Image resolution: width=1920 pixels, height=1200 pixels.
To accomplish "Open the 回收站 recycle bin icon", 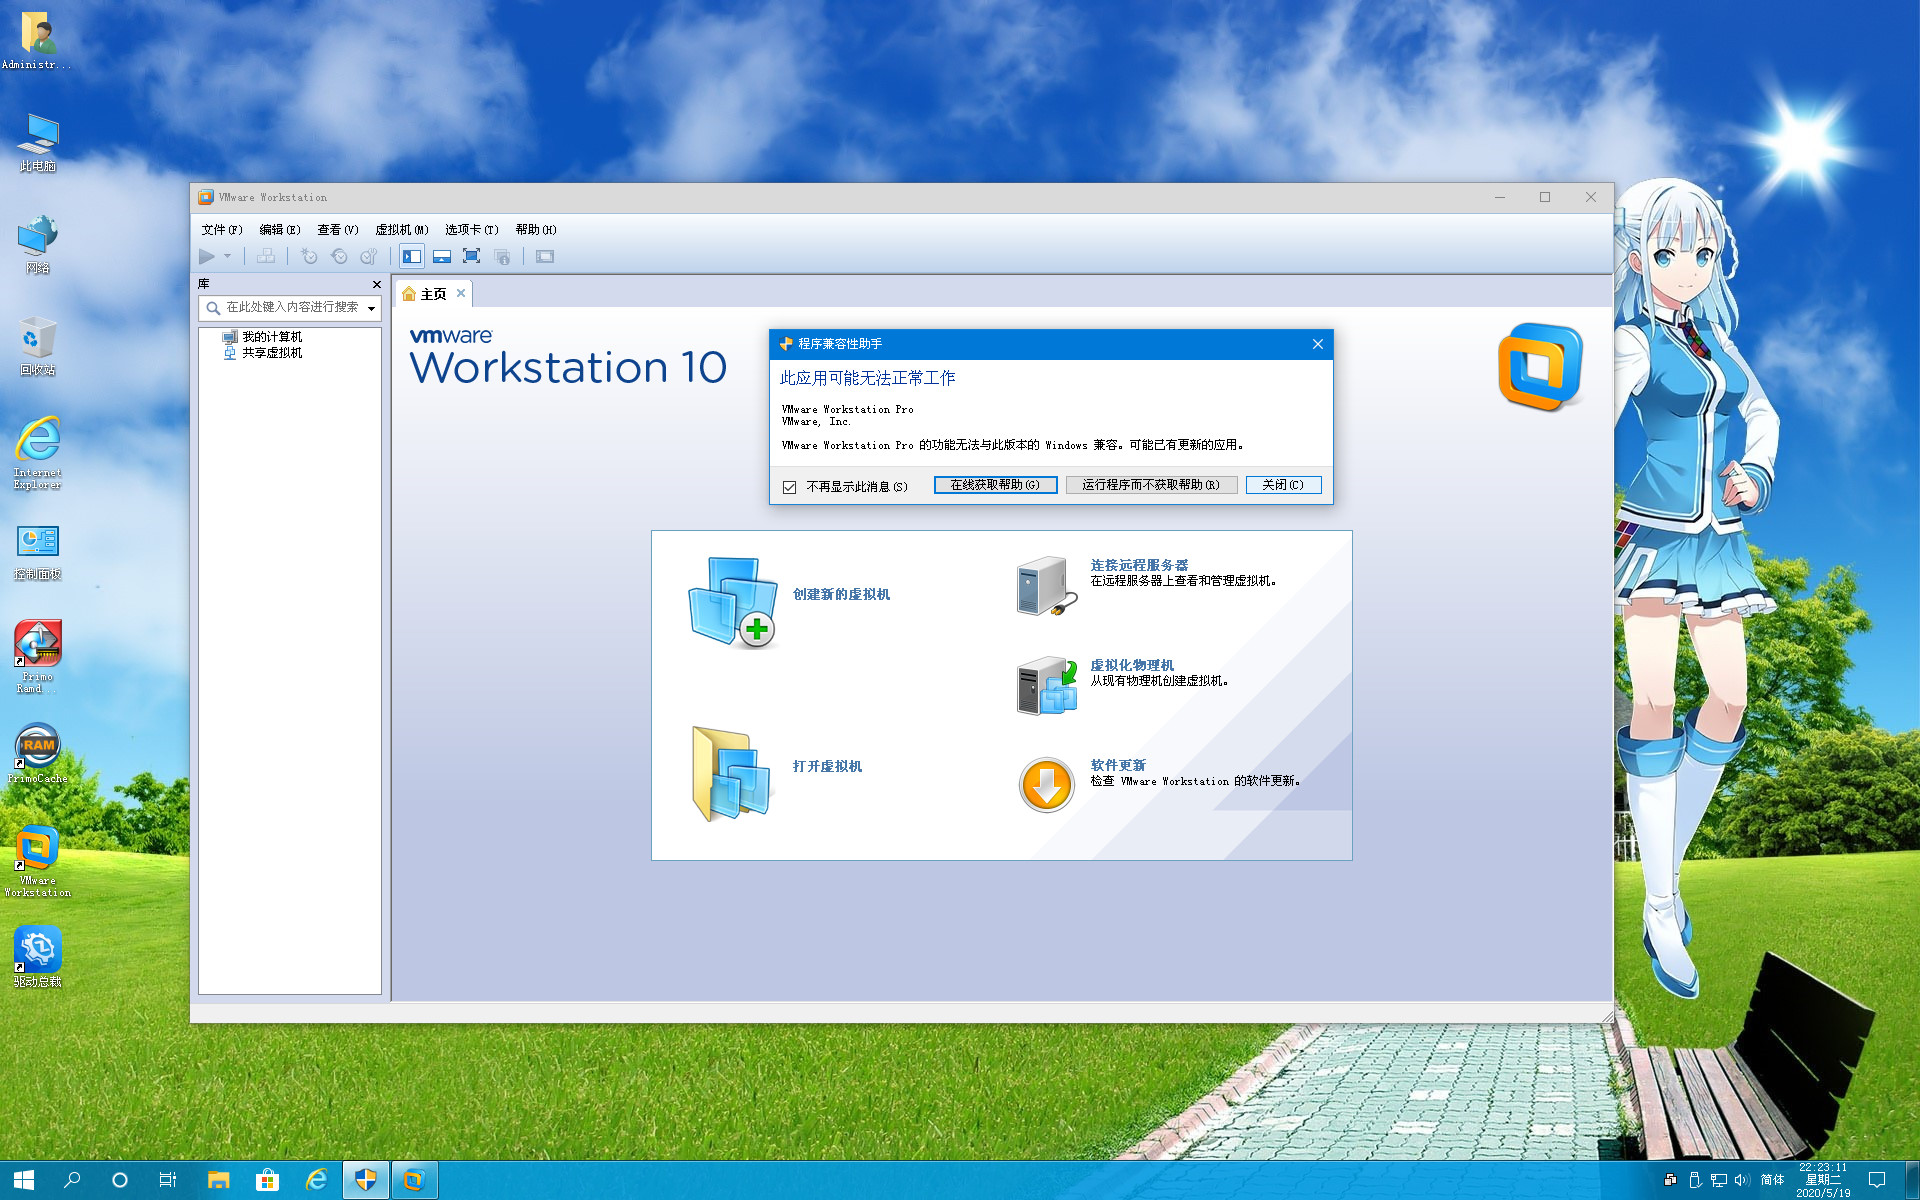I will pos(38,346).
